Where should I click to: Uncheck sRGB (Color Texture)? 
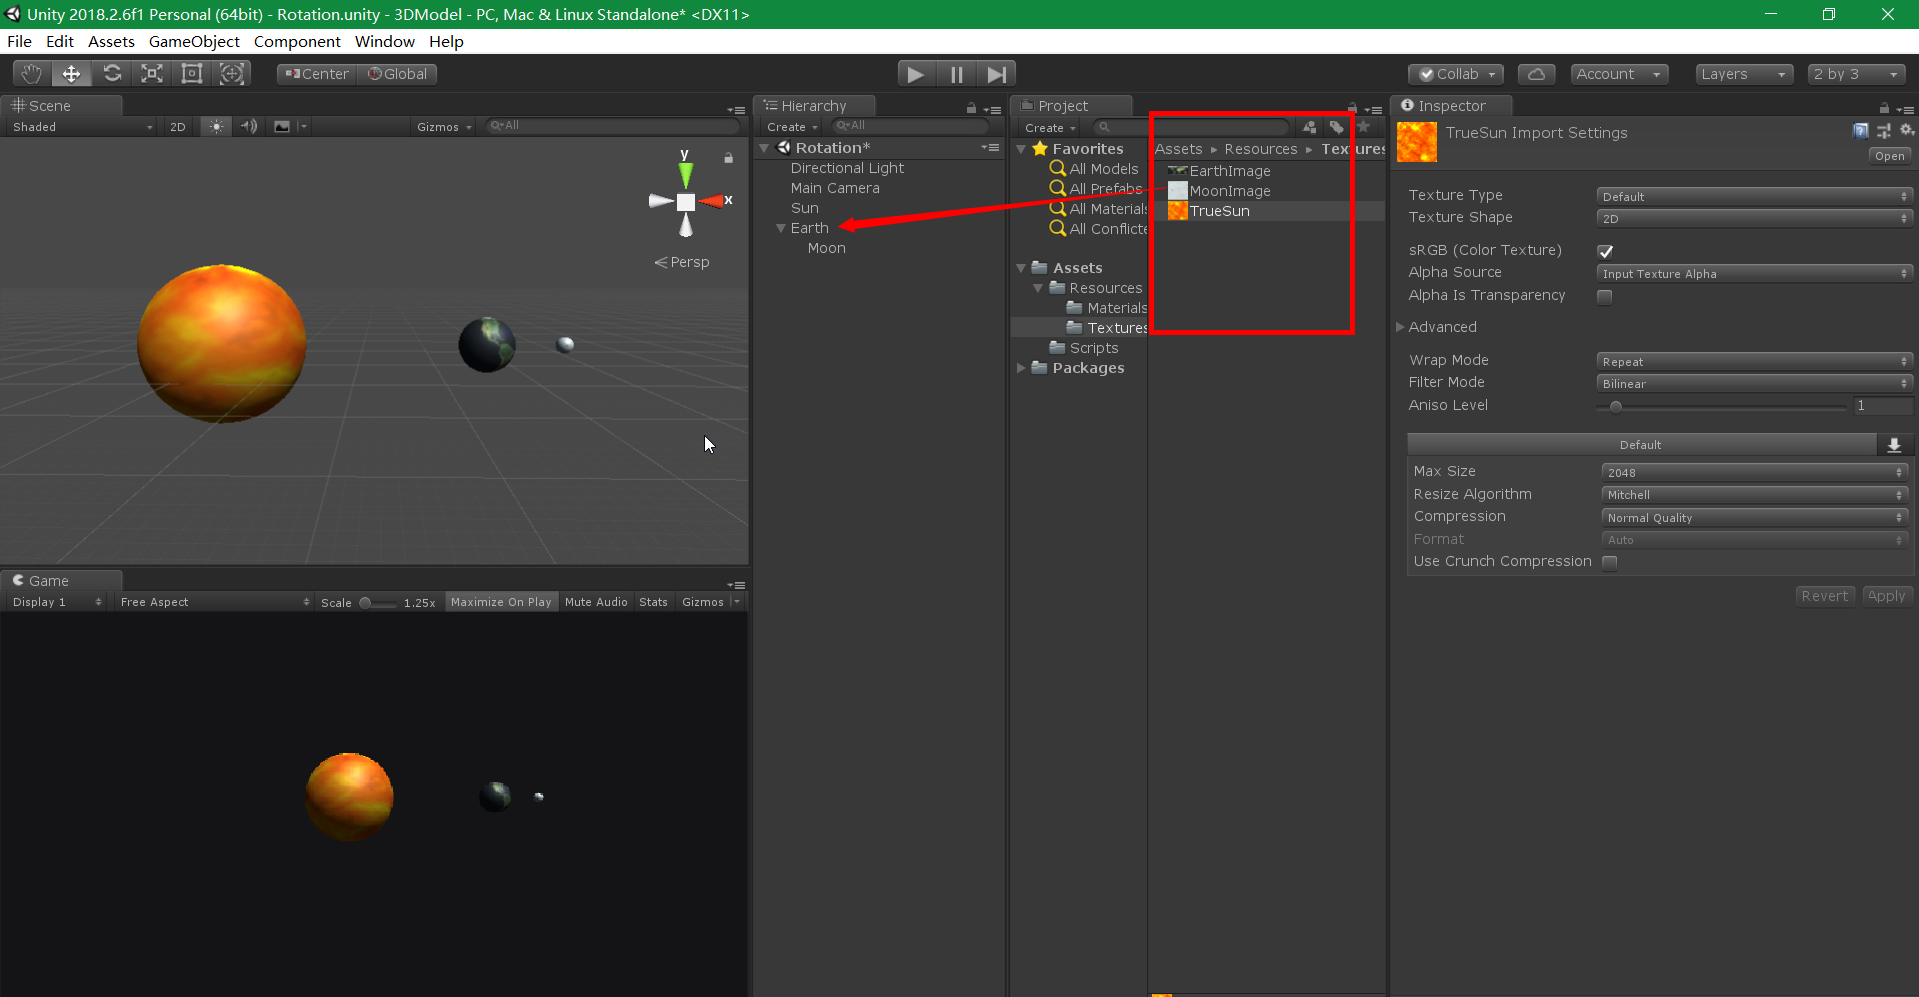1605,250
